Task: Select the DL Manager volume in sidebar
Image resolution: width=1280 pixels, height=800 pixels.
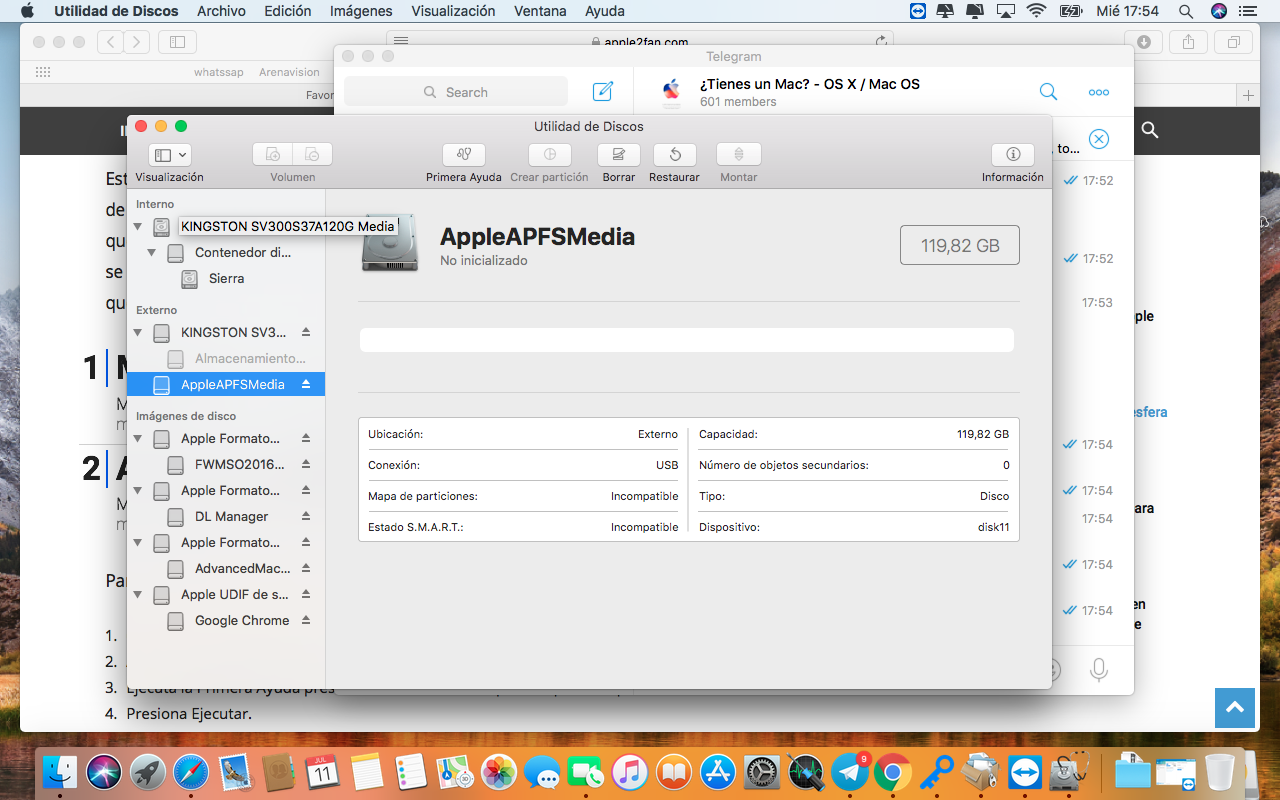Action: (226, 516)
